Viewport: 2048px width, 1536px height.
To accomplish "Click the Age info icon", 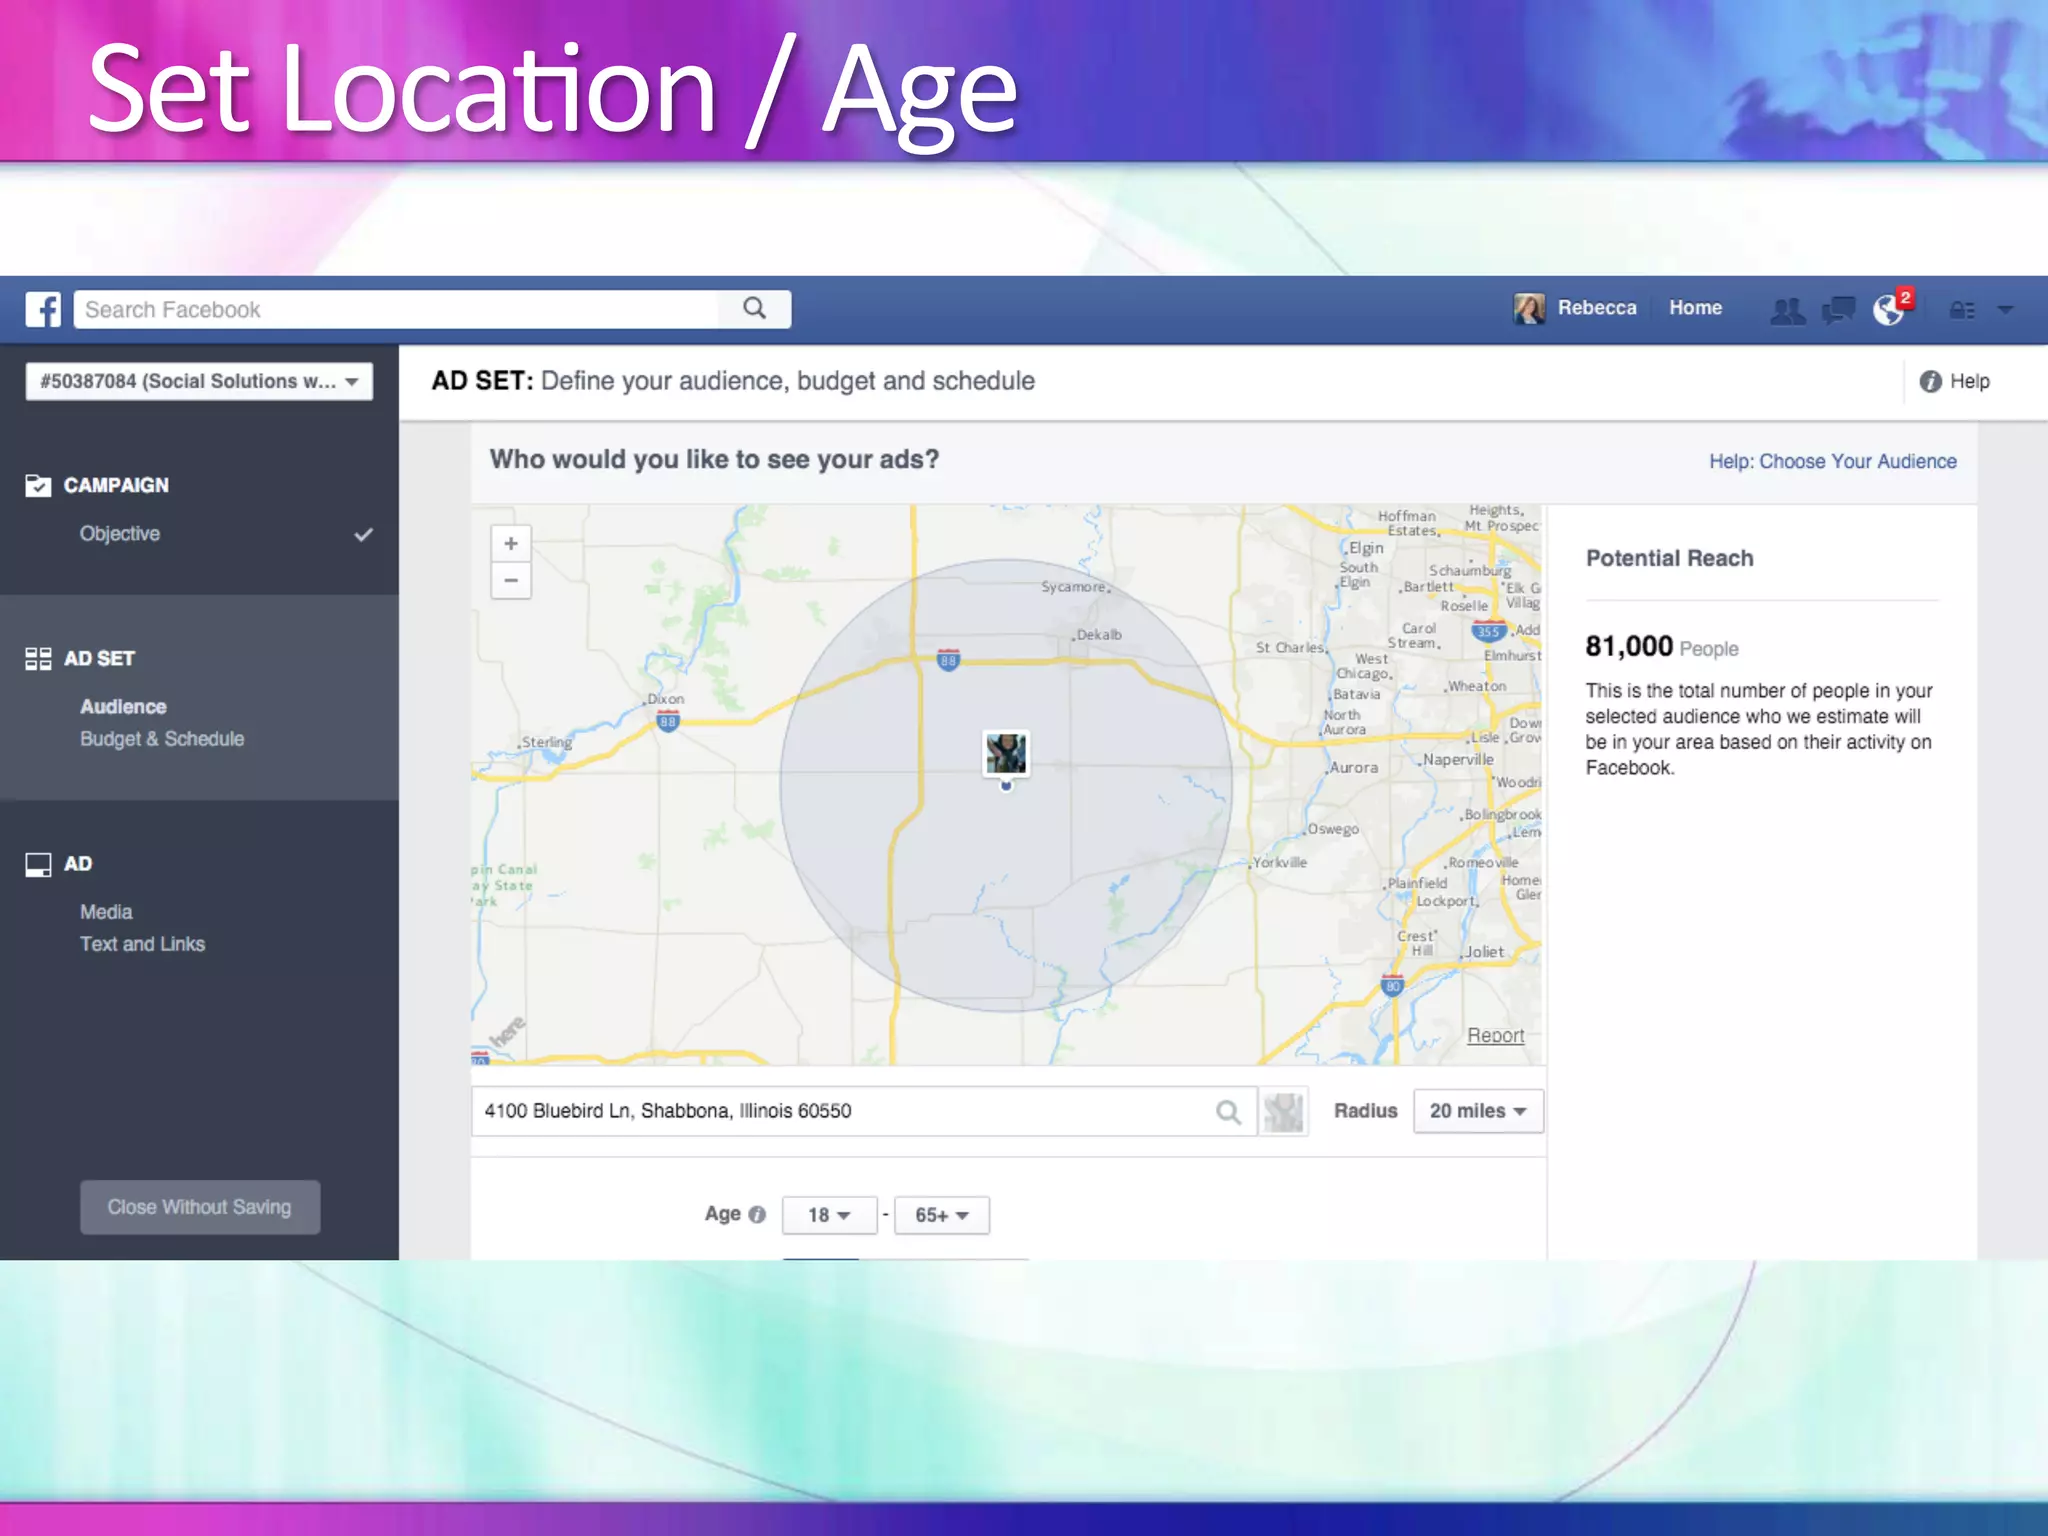I will click(758, 1214).
